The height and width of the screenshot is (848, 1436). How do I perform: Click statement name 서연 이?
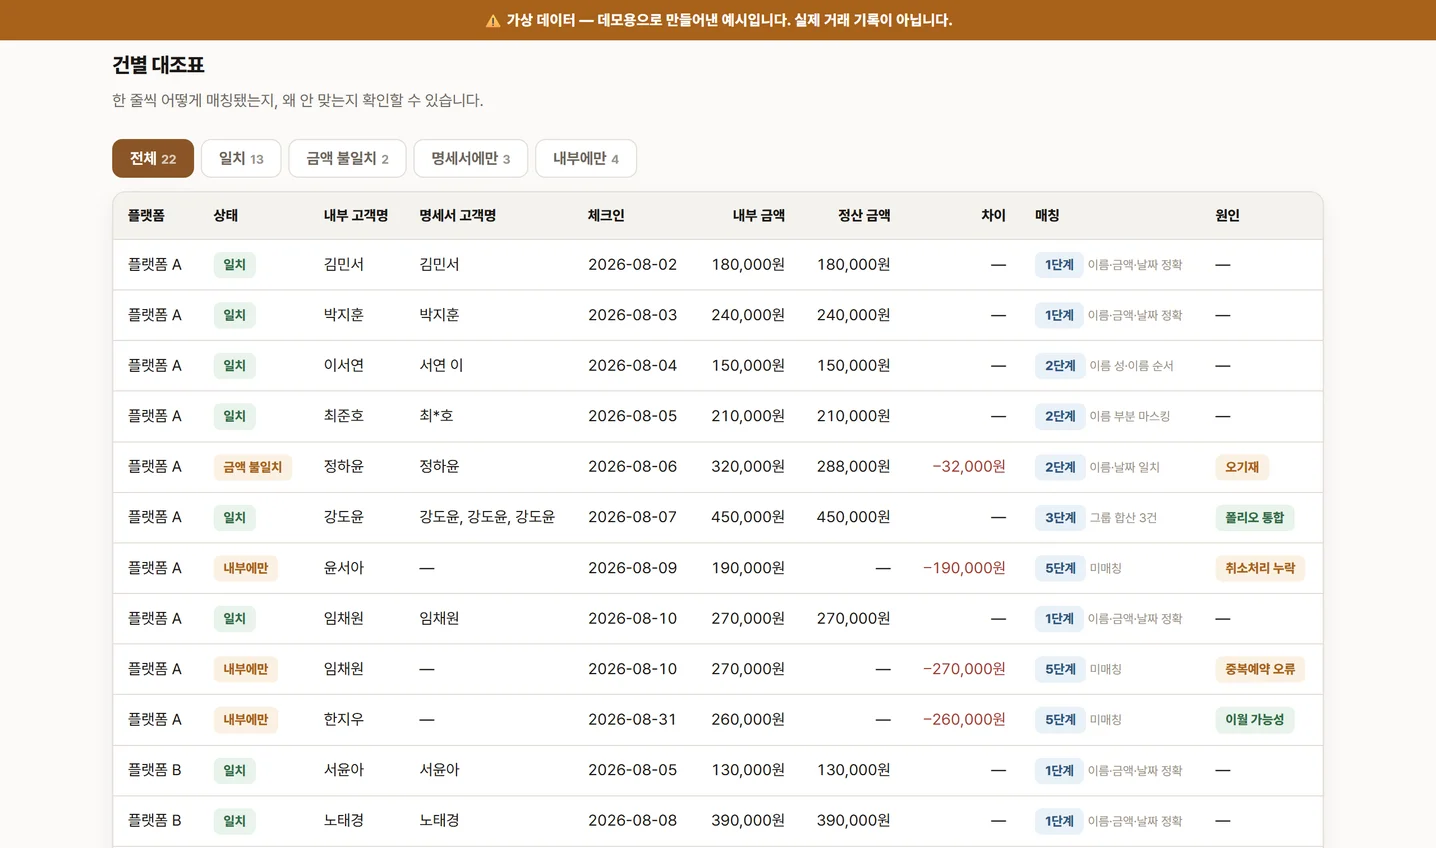coord(441,366)
